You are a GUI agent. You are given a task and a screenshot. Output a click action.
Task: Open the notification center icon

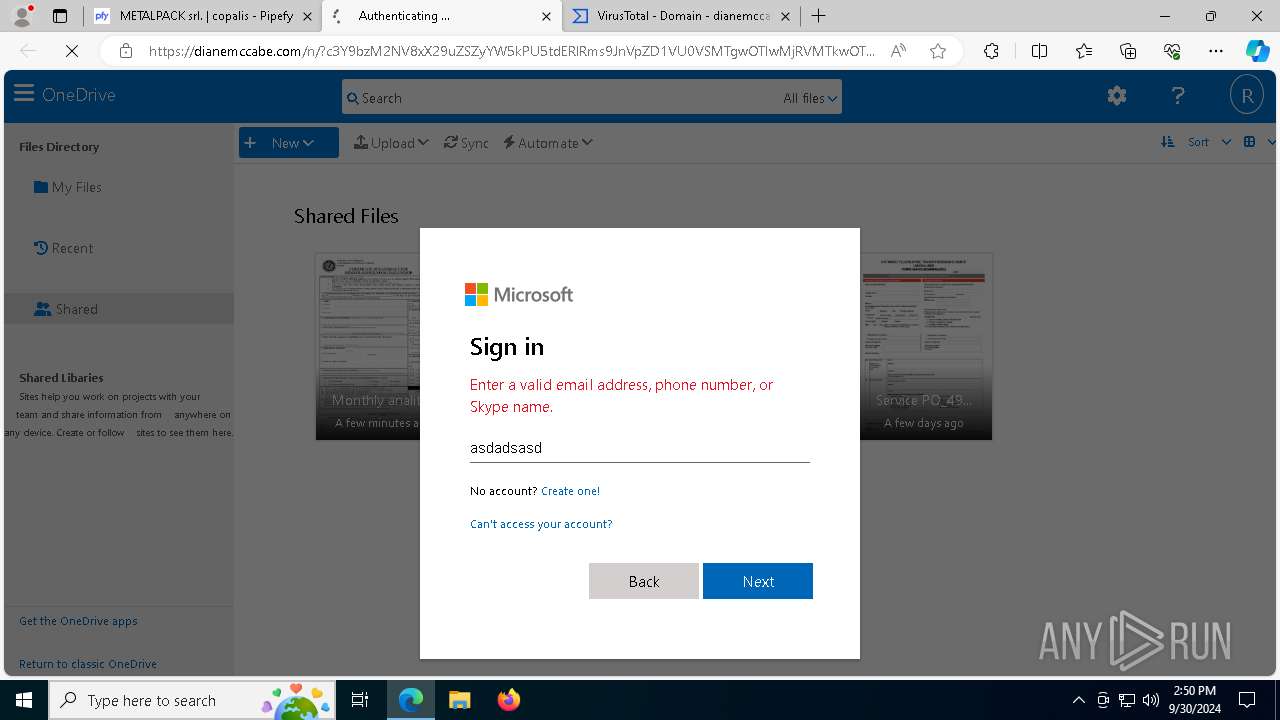(x=1247, y=700)
